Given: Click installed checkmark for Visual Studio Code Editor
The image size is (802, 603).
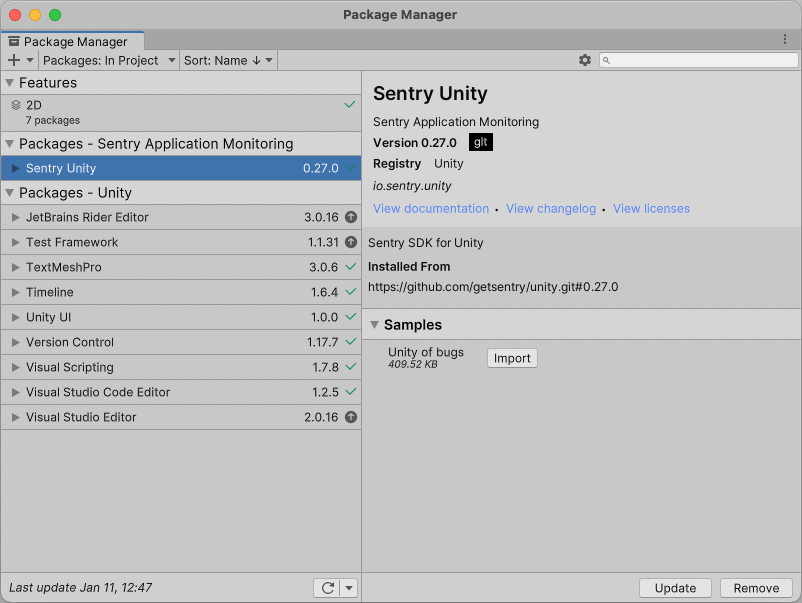Looking at the screenshot, I should coord(351,392).
